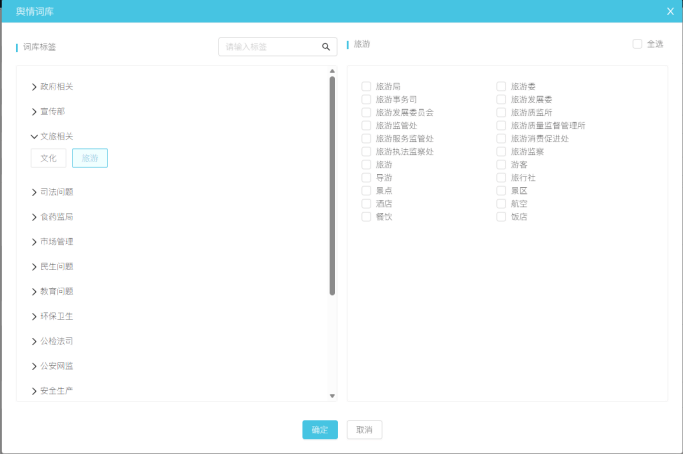Click the 取消 cancel button
The height and width of the screenshot is (454, 683).
(x=364, y=429)
